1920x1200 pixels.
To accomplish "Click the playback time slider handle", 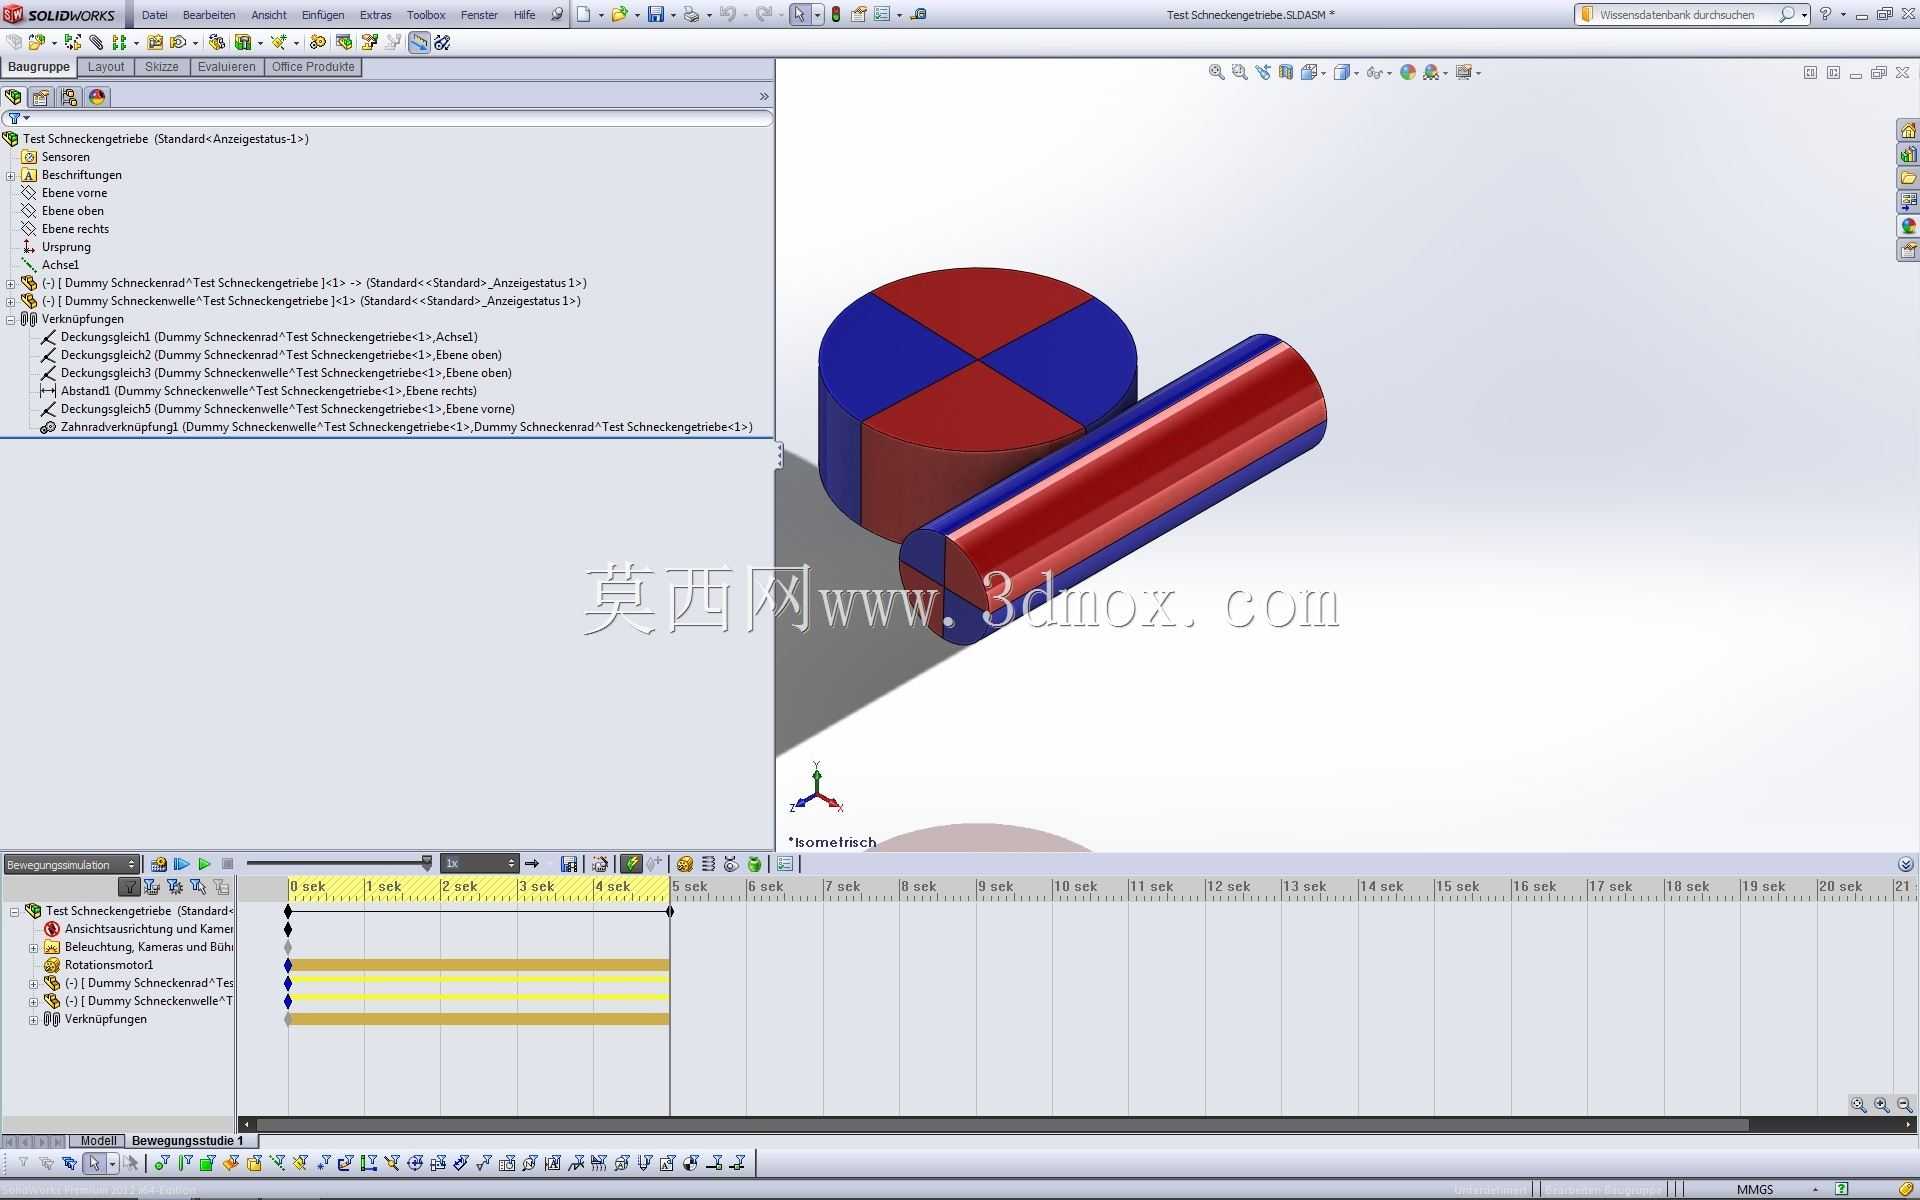I will pyautogui.click(x=427, y=863).
